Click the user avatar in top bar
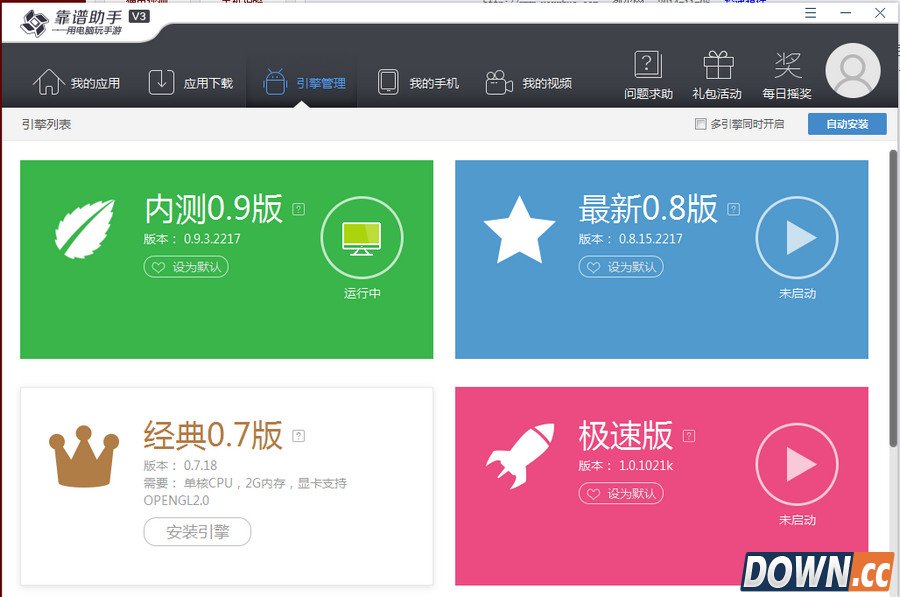Screen dimensions: 900x597 click(x=851, y=70)
